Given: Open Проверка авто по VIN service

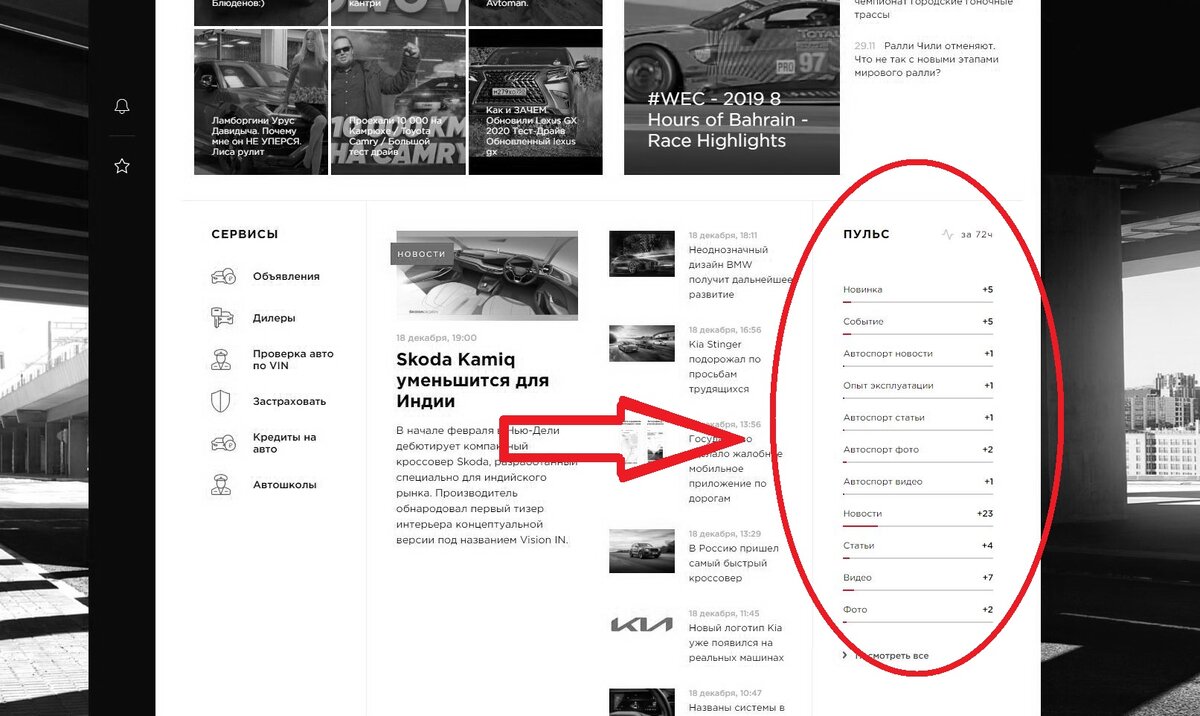Looking at the screenshot, I should point(293,360).
